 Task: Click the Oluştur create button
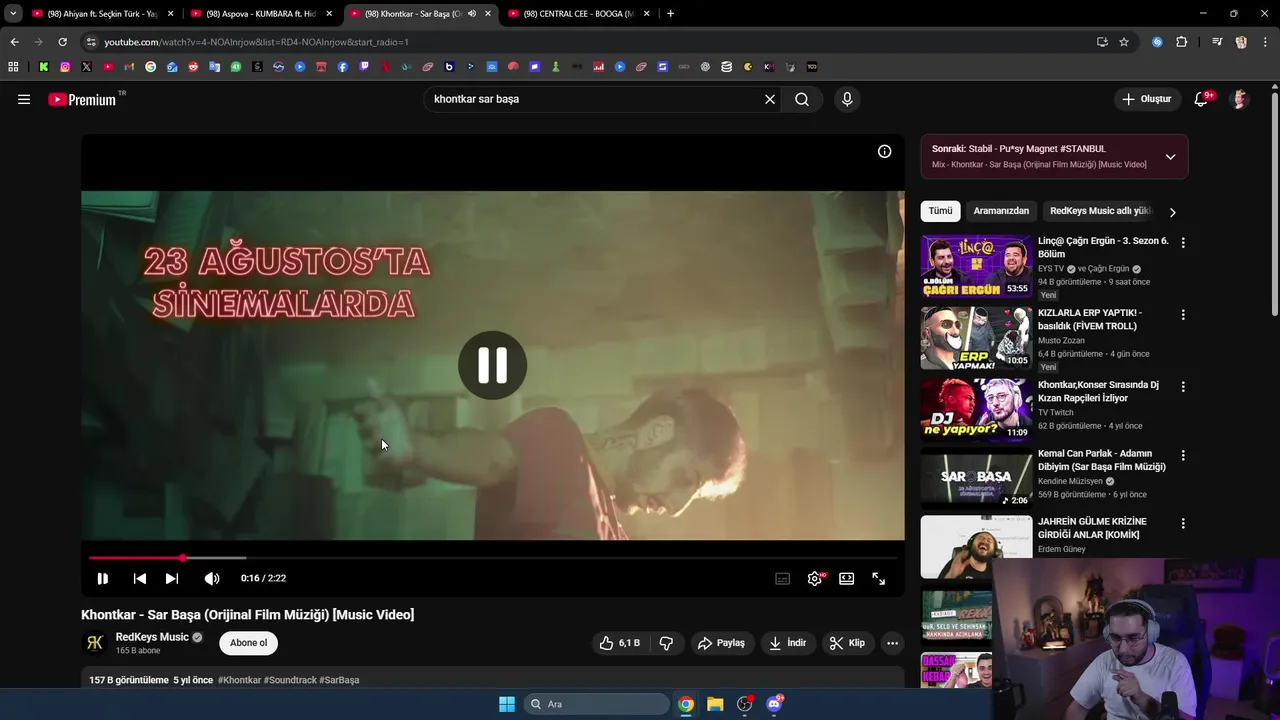tap(1146, 99)
